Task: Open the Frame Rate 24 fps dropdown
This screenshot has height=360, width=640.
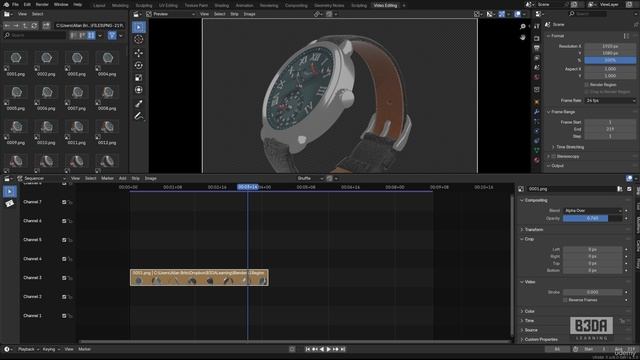Action: [x=610, y=100]
